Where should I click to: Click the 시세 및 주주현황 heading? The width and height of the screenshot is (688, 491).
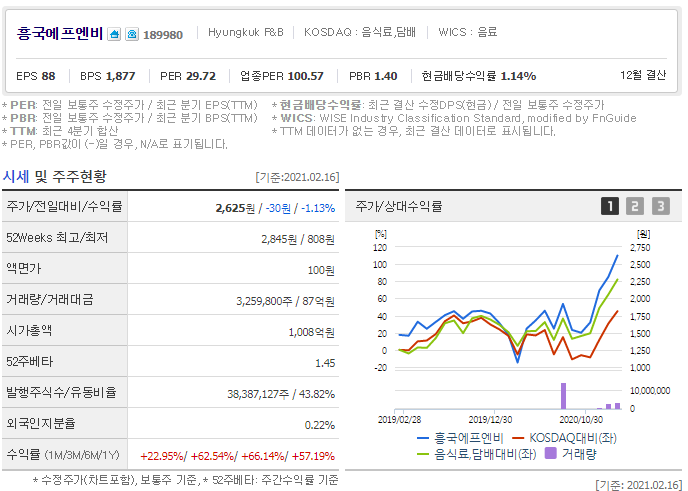click(54, 176)
